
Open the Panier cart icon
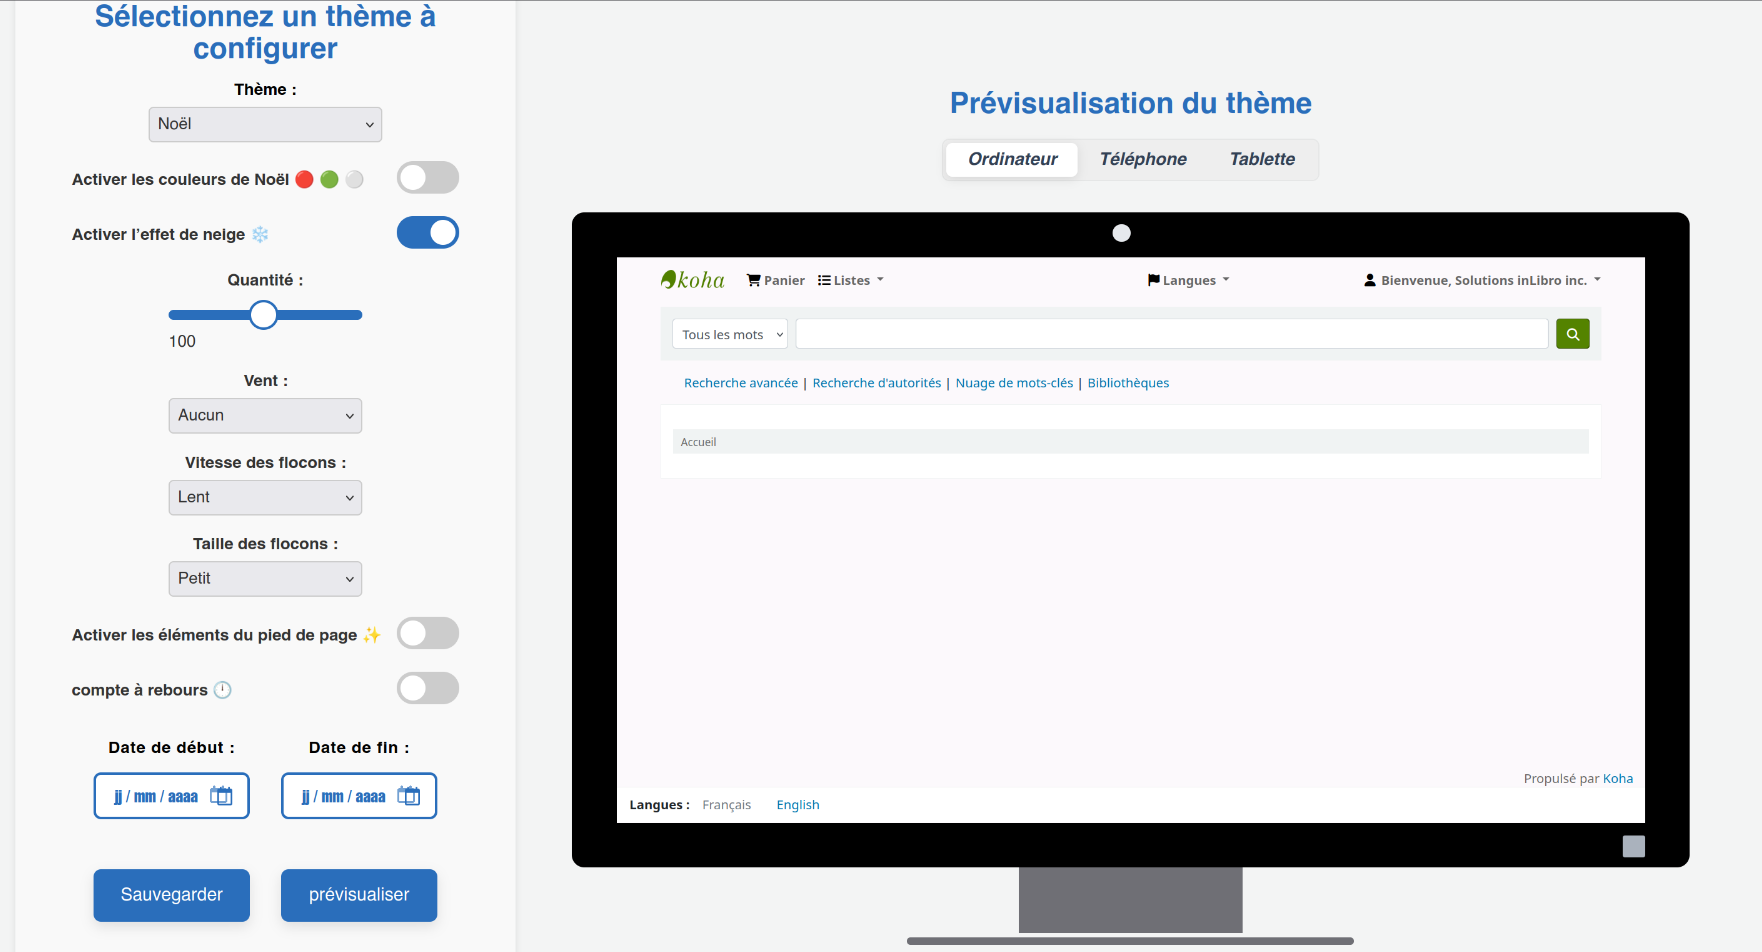tap(754, 281)
